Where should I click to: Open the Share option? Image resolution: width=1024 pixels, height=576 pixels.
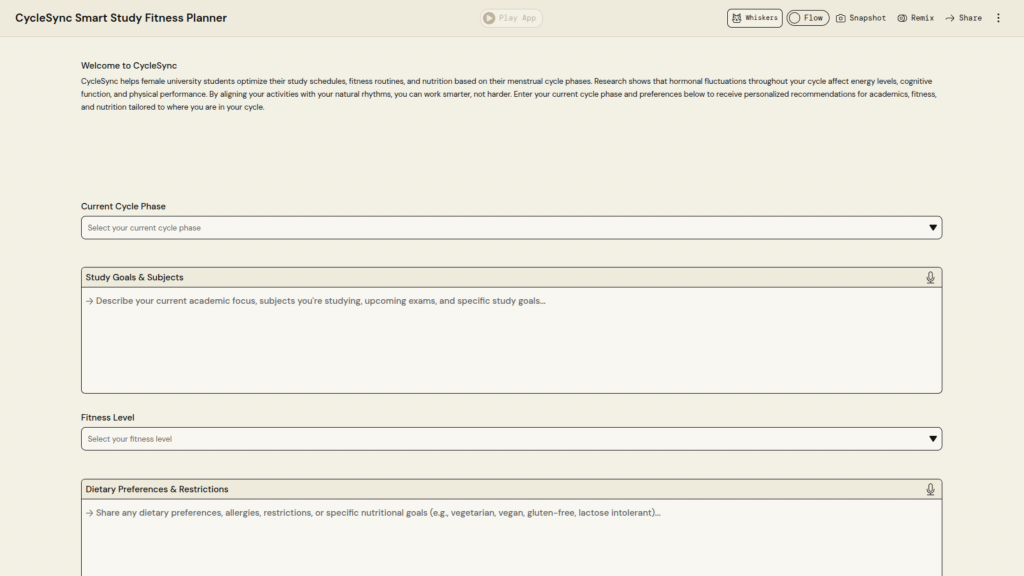coord(963,18)
